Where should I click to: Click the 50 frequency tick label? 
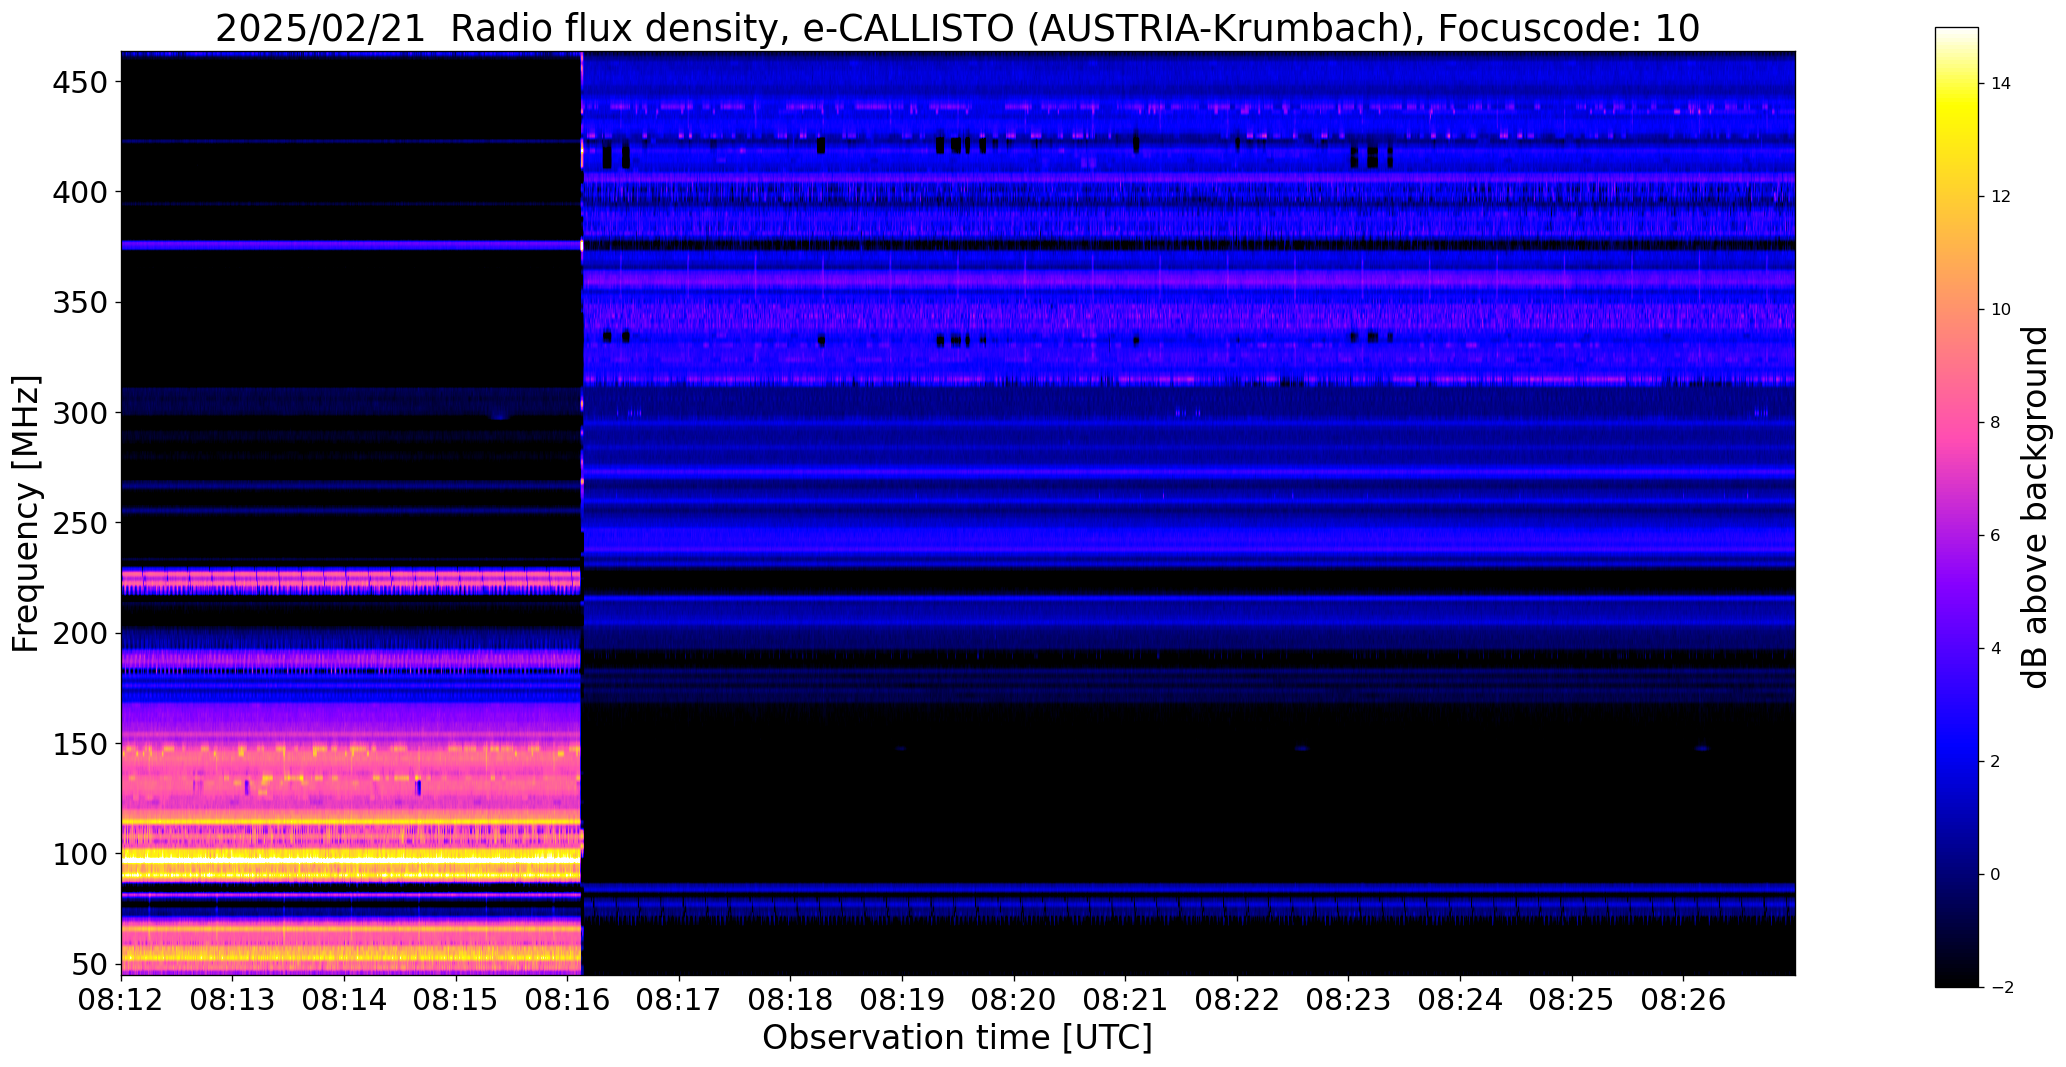[x=88, y=964]
